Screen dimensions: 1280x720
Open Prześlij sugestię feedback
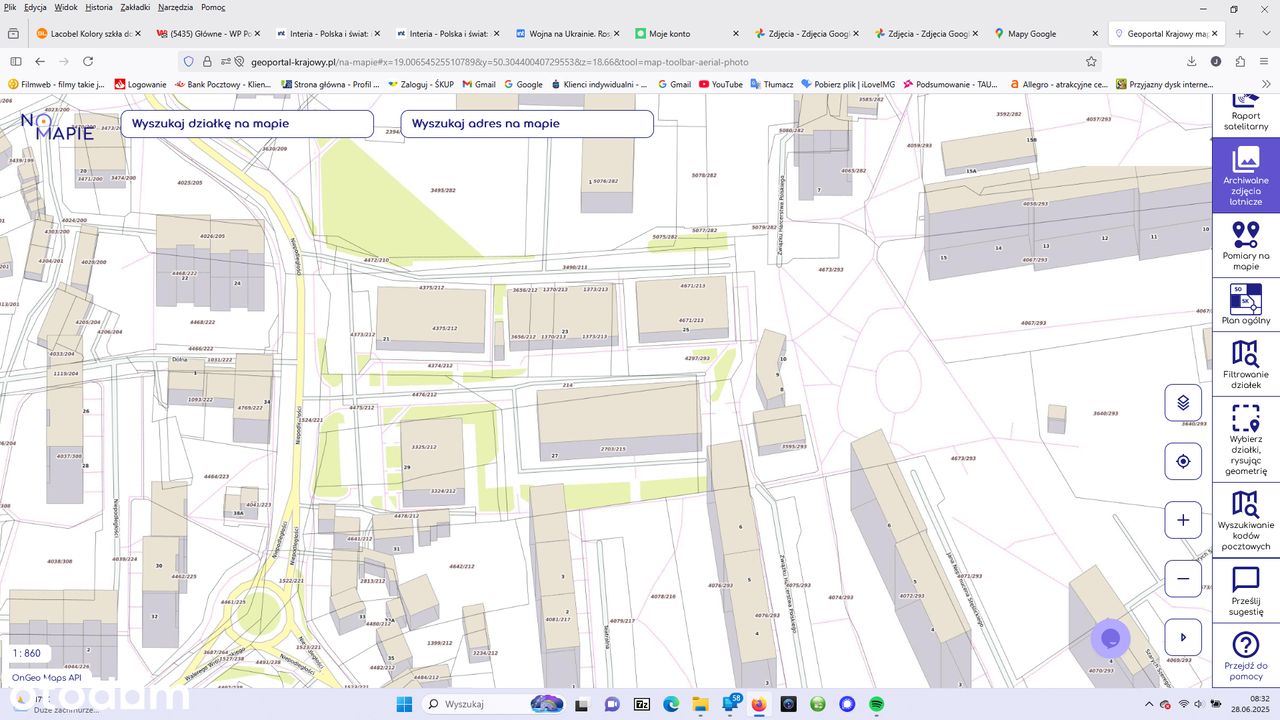(1246, 590)
